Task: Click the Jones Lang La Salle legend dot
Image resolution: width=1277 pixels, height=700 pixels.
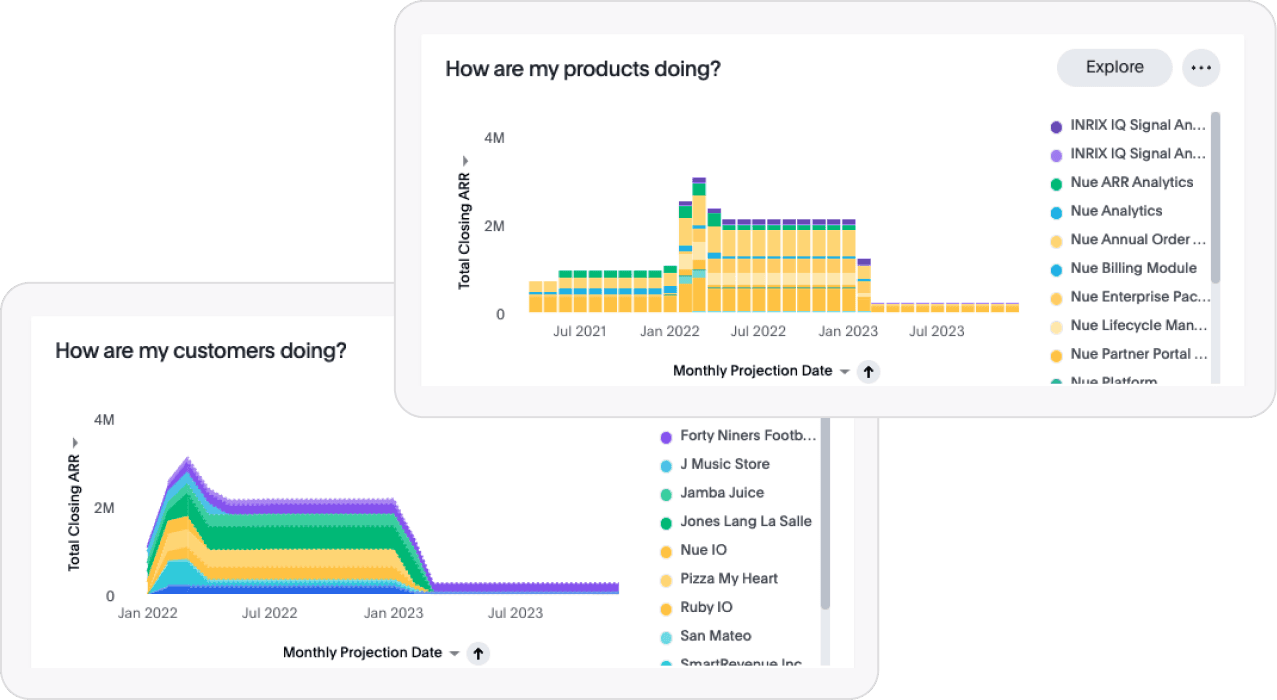Action: tap(666, 522)
